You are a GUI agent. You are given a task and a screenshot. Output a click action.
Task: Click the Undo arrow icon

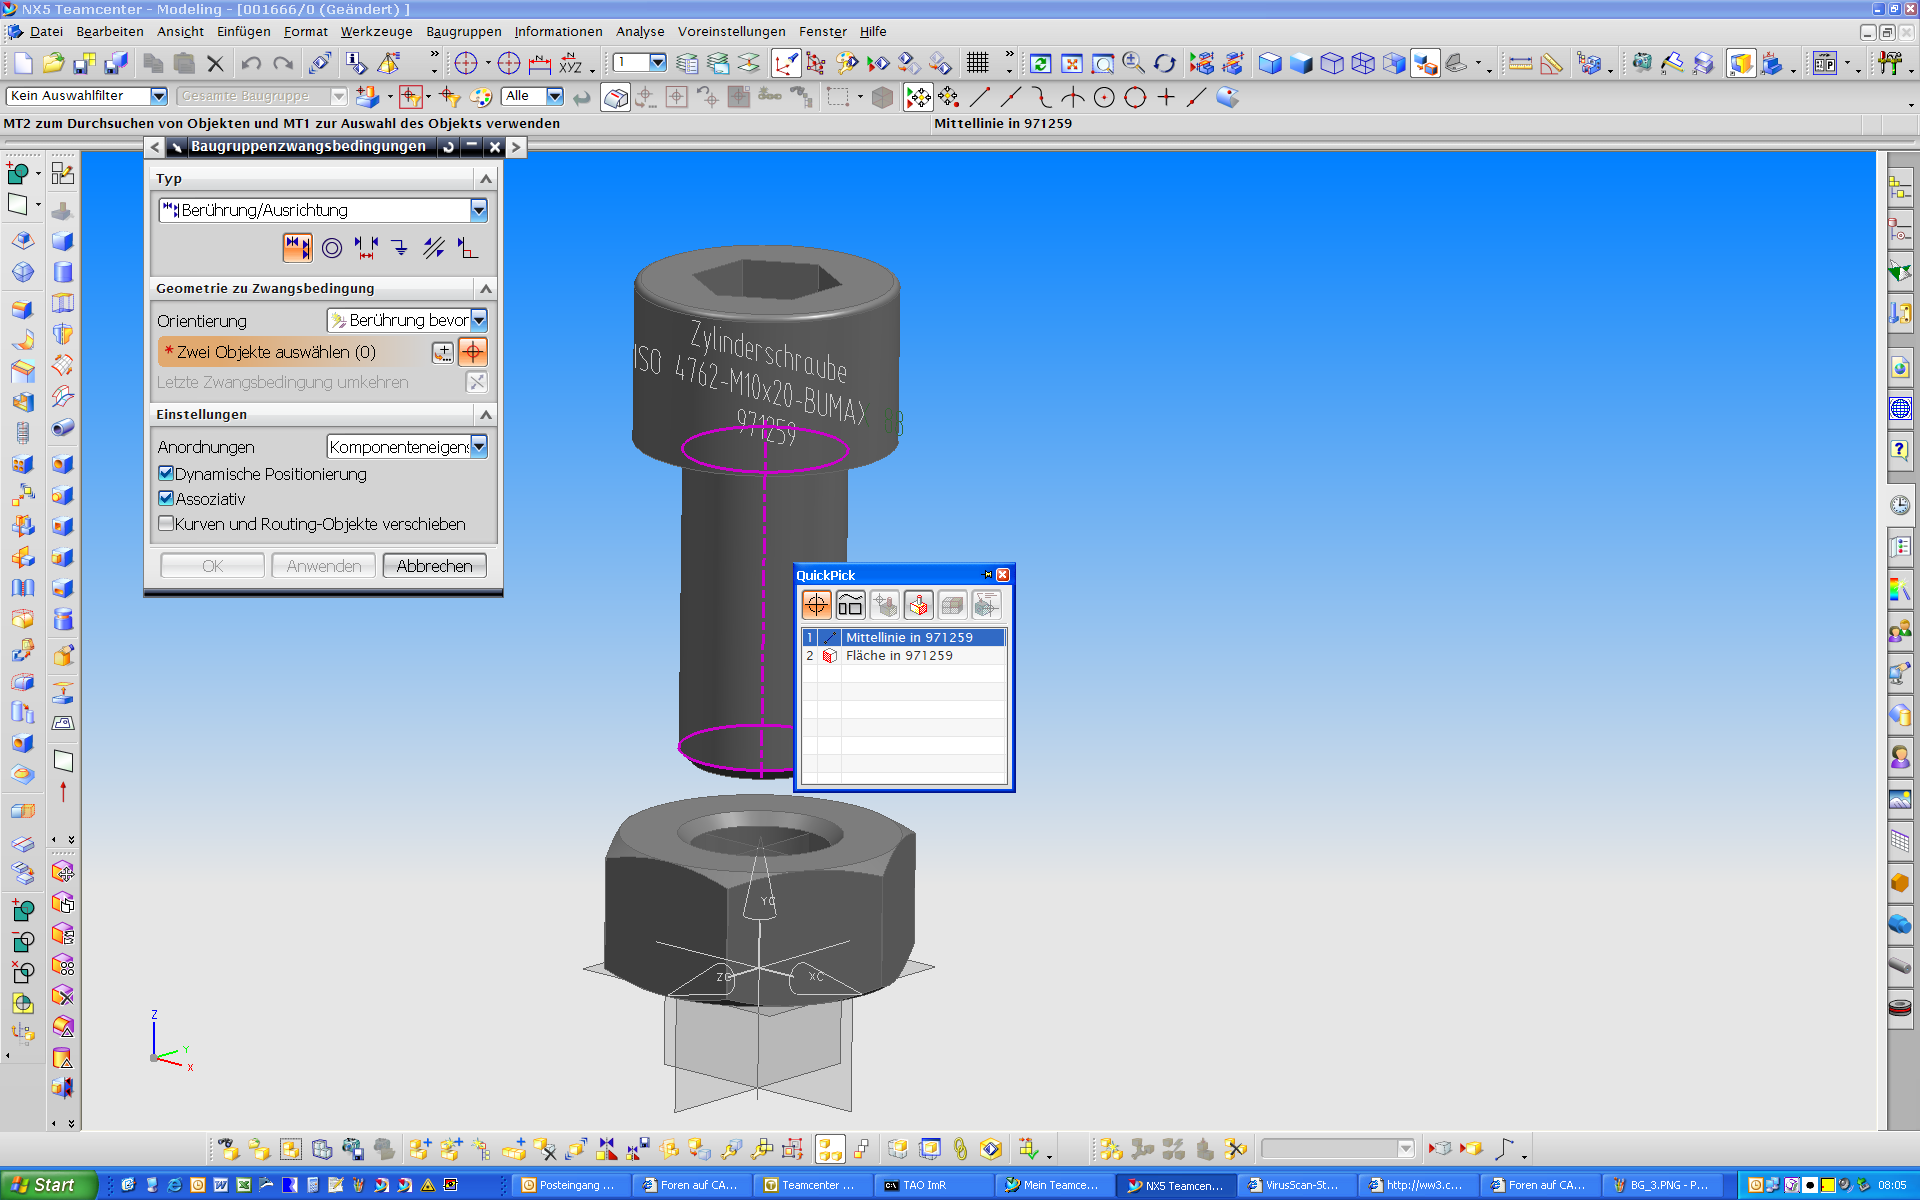pos(251,63)
